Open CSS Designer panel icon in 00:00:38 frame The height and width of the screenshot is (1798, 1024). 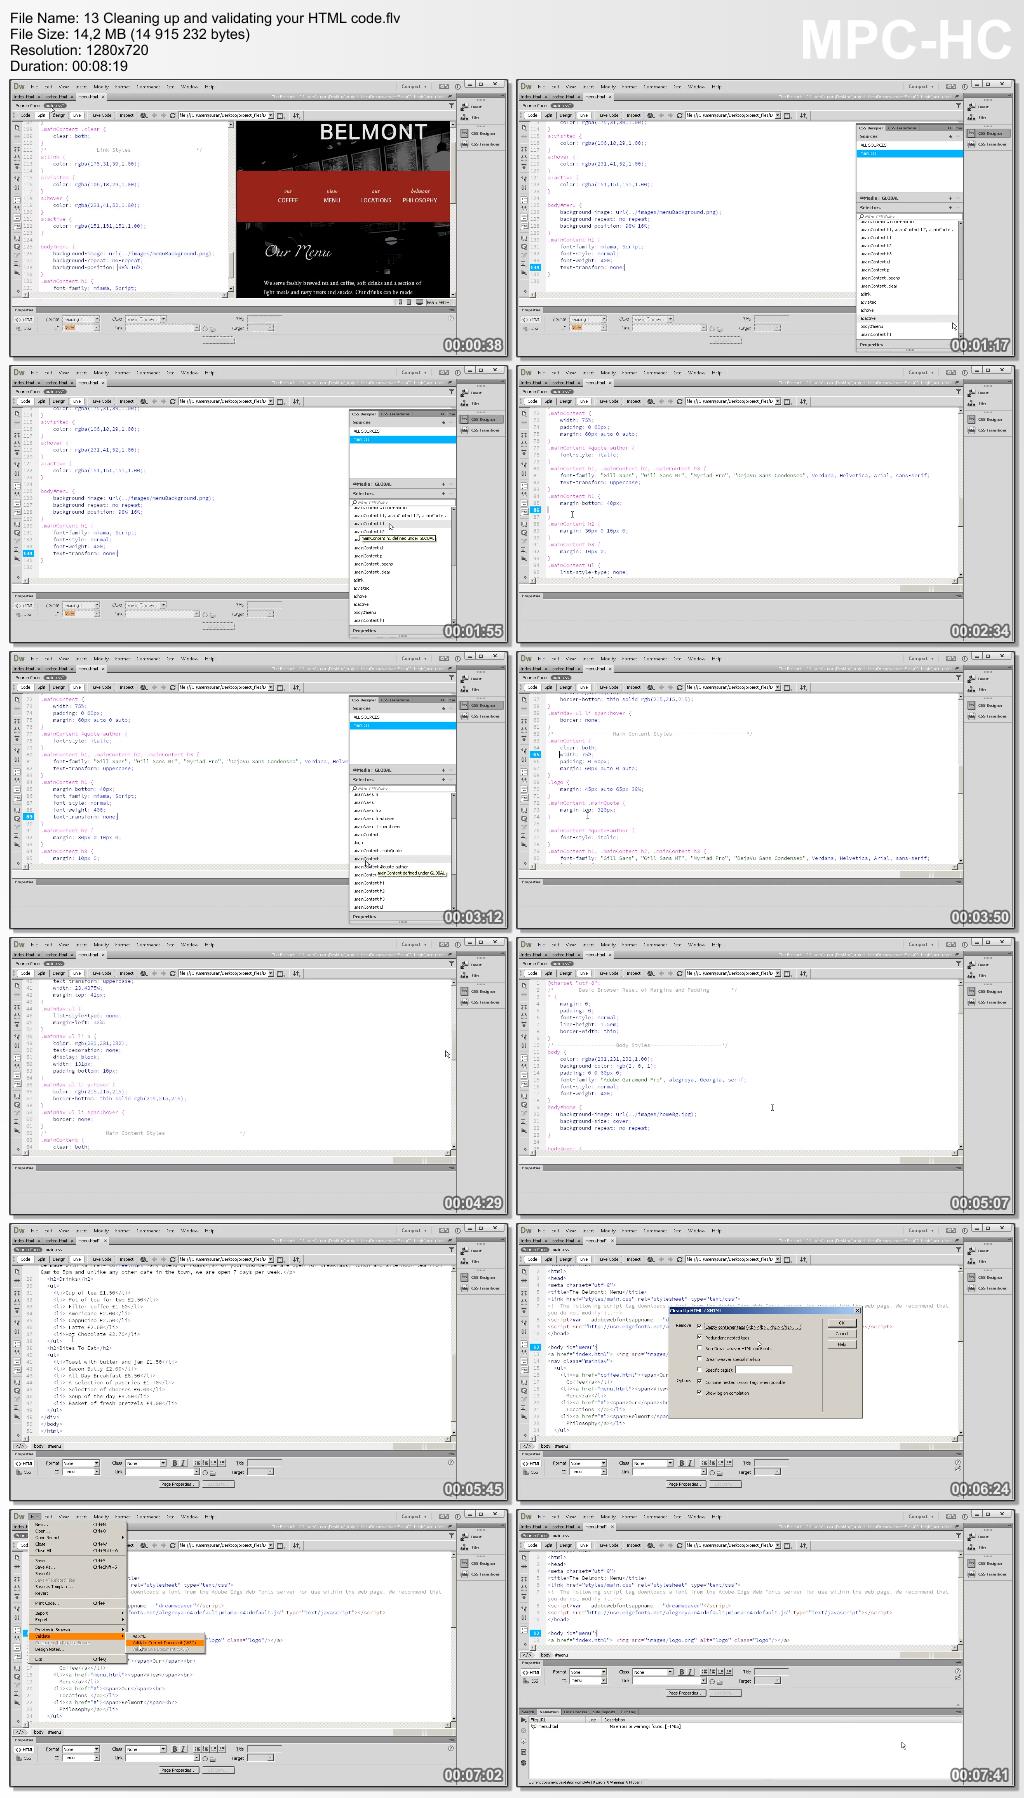click(464, 133)
